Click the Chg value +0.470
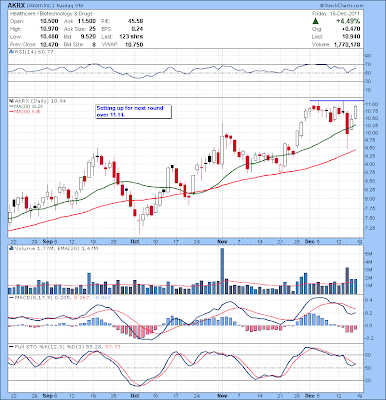Viewport: 386px width, 400px height. [351, 29]
